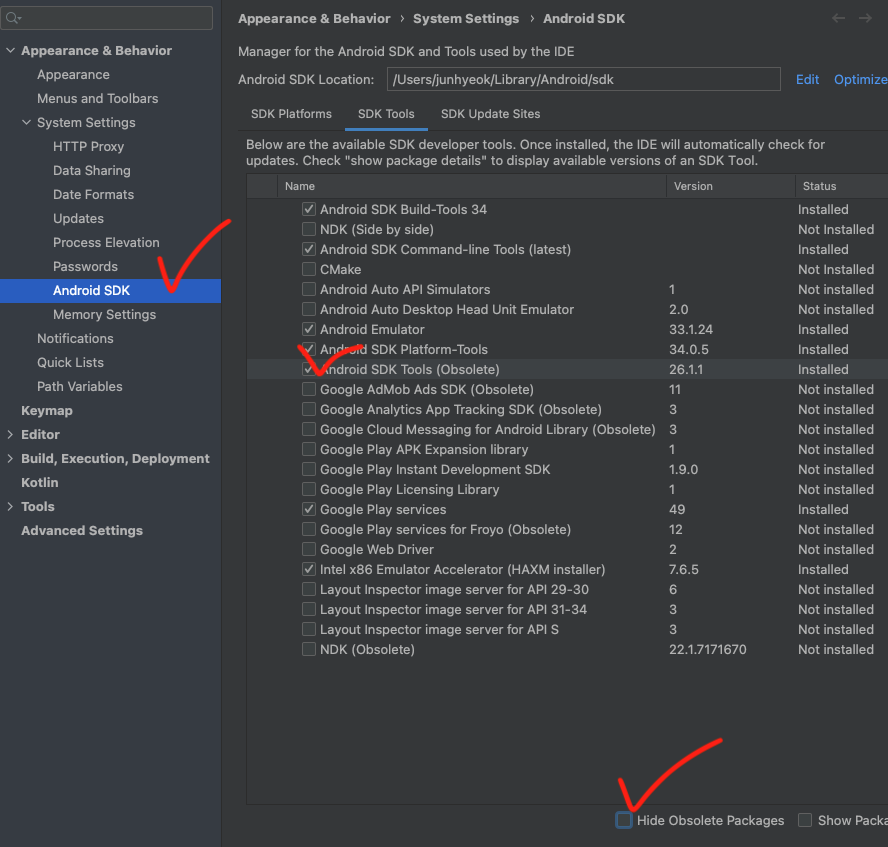Screen dimensions: 888x847
Task: Select Layout Inspector image server for API 29-30 row
Action: (567, 589)
